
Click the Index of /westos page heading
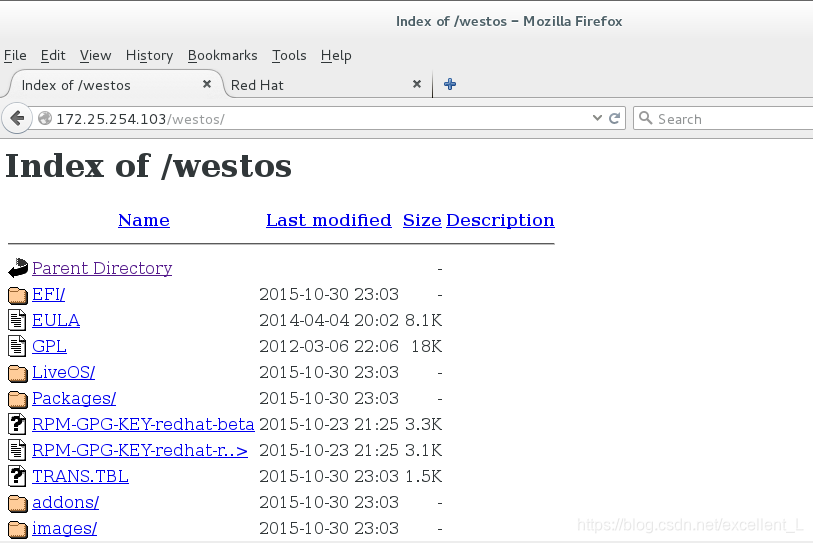[x=148, y=166]
